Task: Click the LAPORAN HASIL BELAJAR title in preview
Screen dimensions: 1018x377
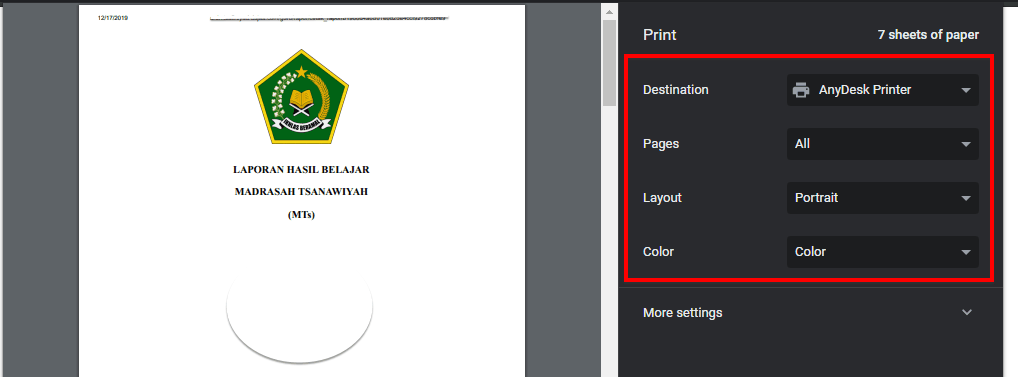Action: (x=301, y=170)
